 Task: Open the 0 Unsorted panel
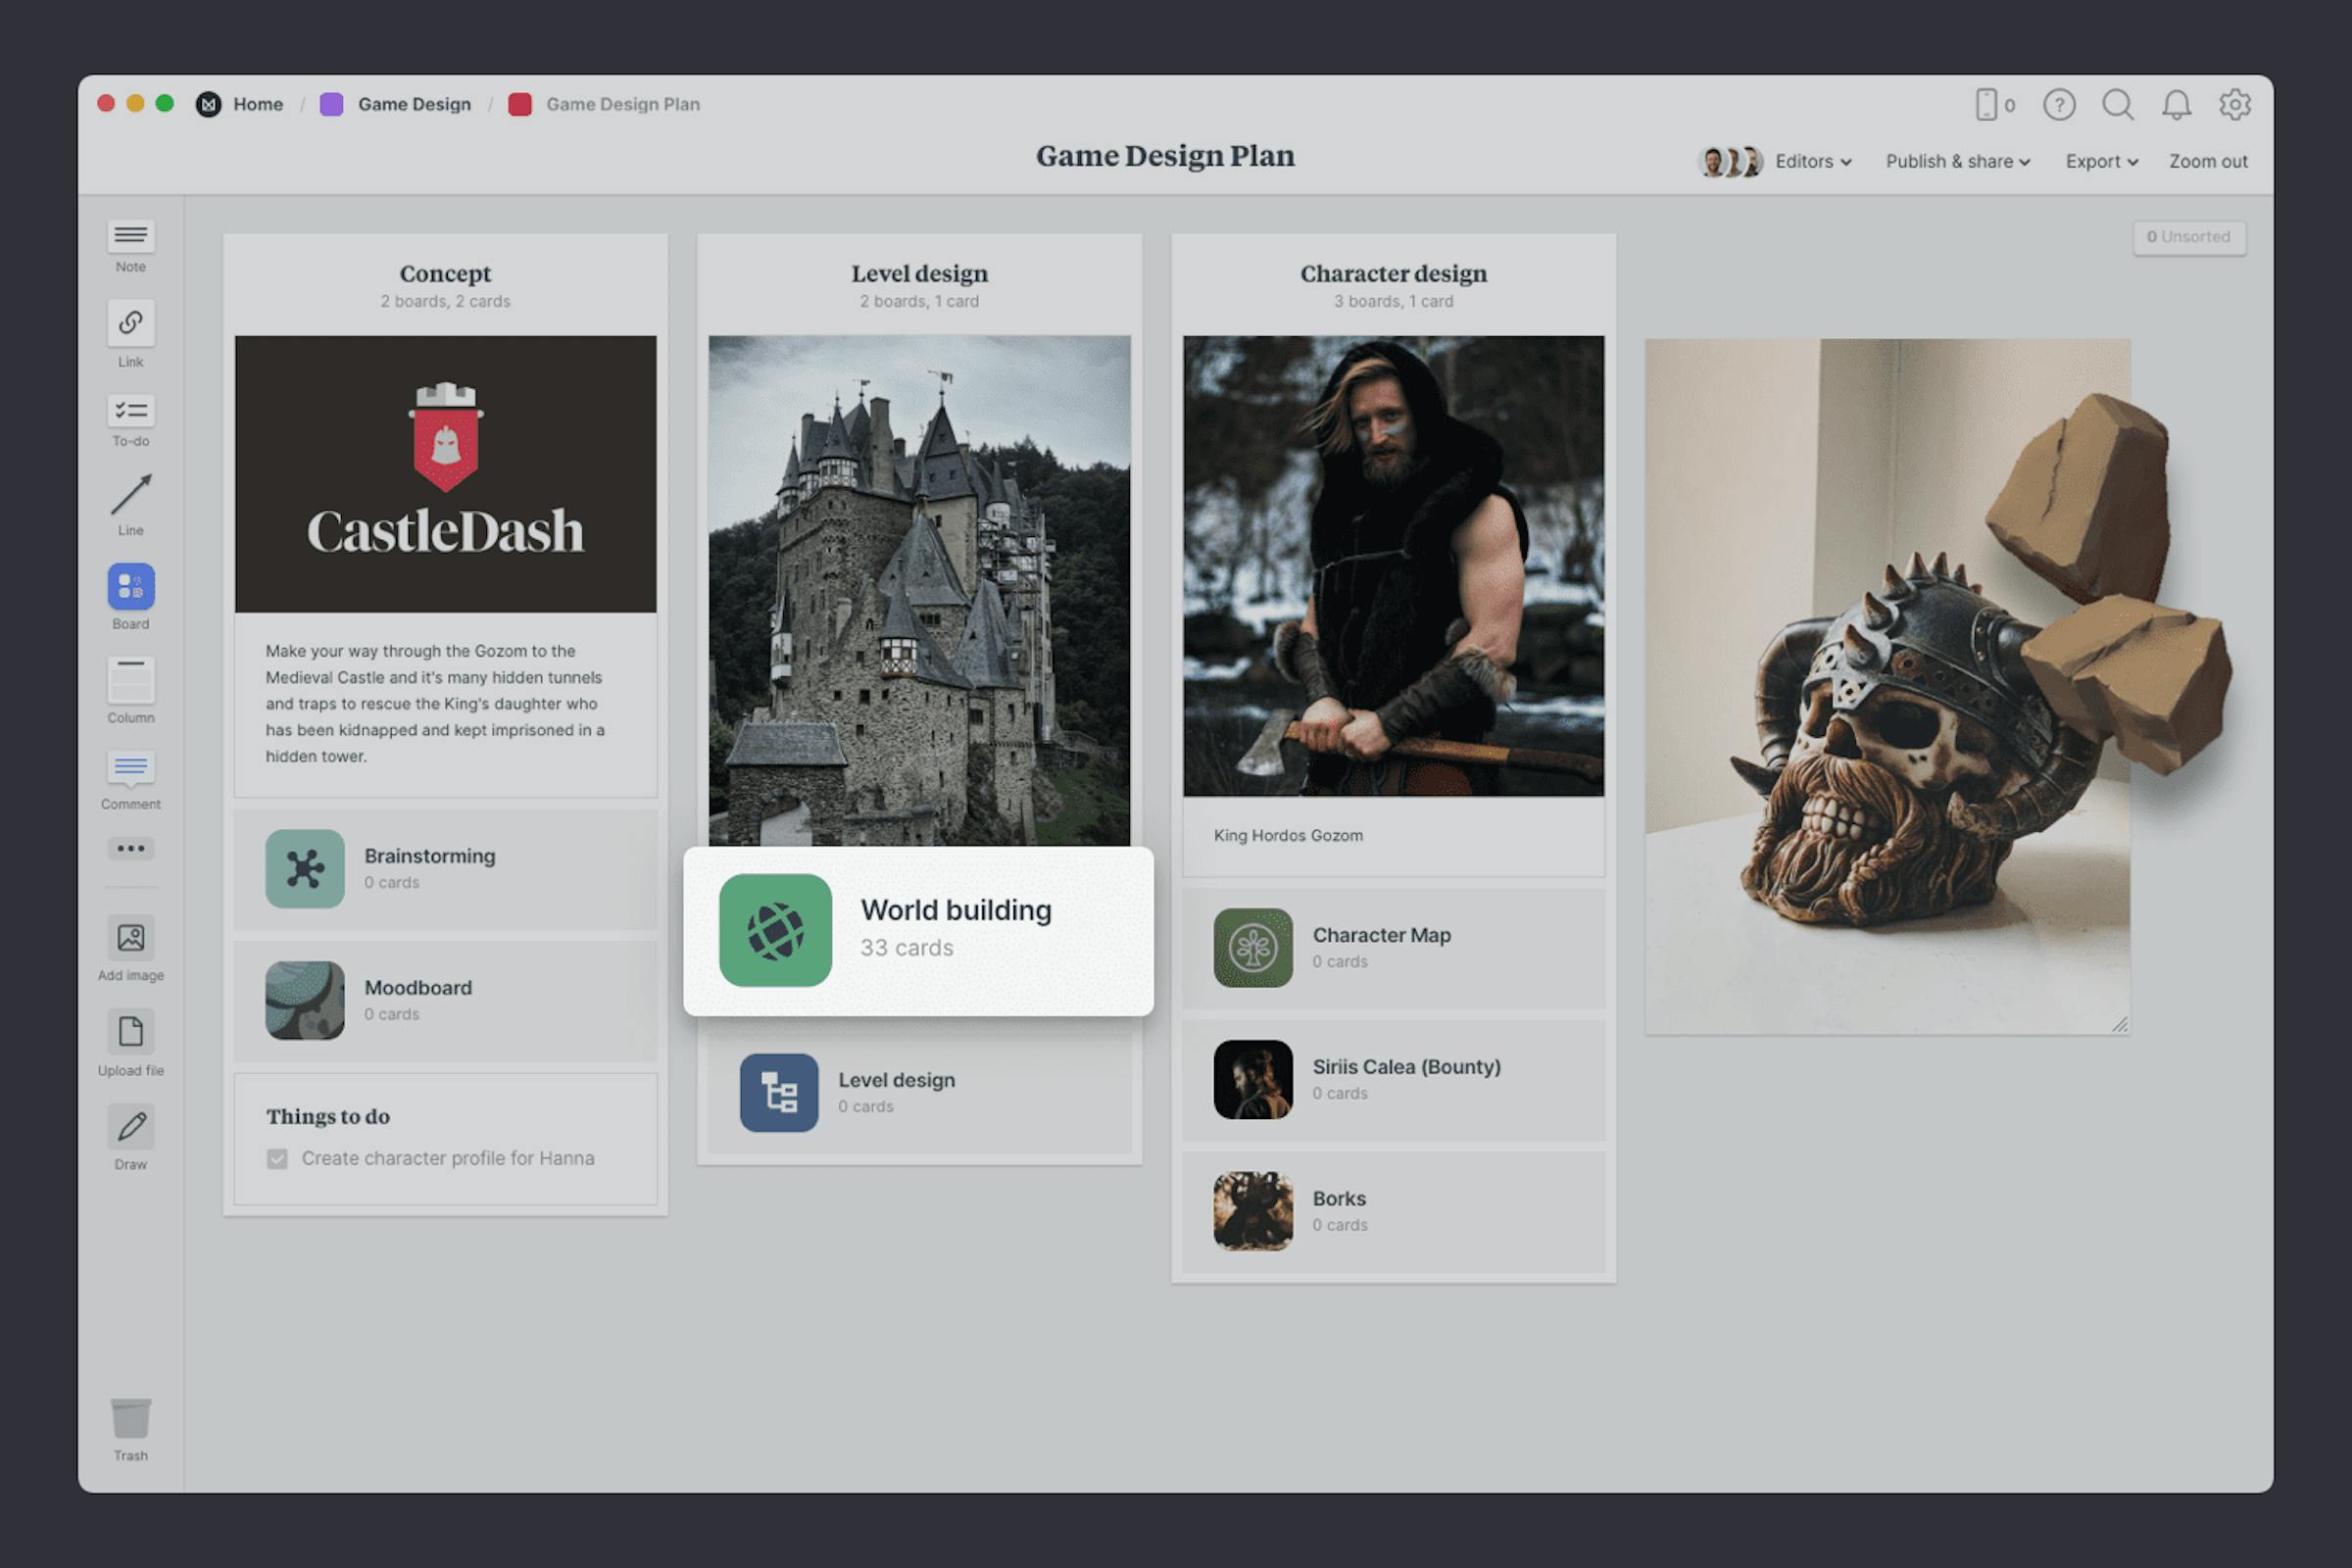point(2189,237)
